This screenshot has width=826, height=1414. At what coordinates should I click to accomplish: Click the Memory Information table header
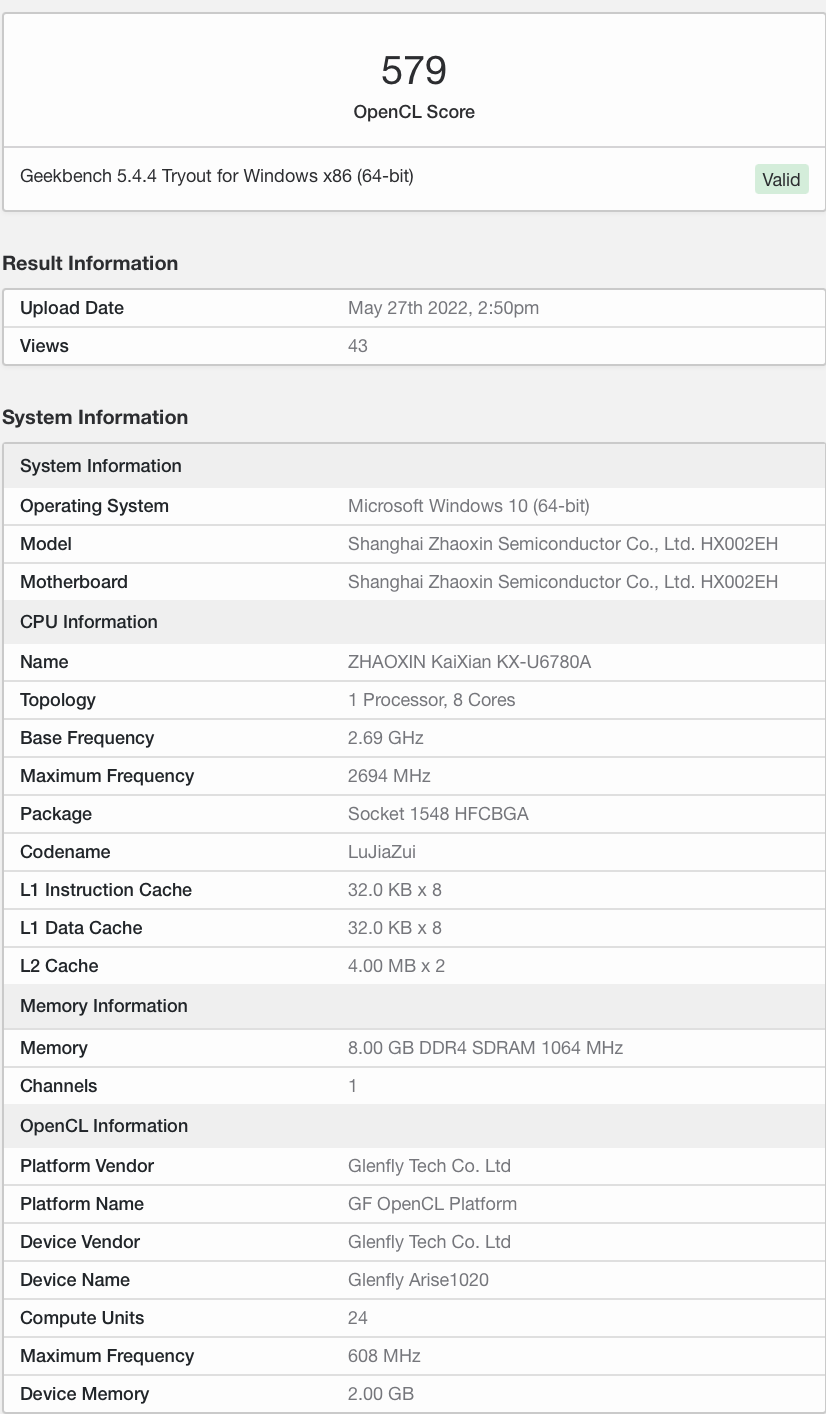pos(104,1006)
